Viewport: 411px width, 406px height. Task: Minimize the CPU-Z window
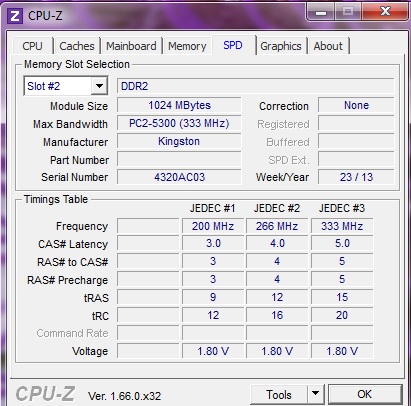pos(321,12)
